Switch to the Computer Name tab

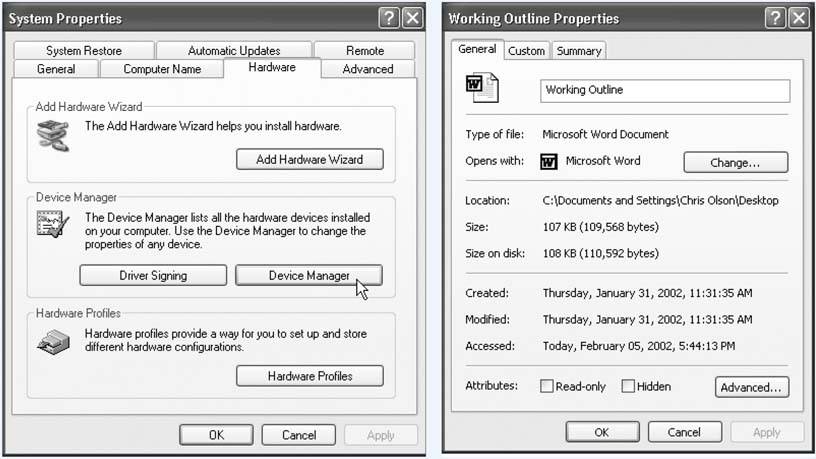click(x=162, y=69)
